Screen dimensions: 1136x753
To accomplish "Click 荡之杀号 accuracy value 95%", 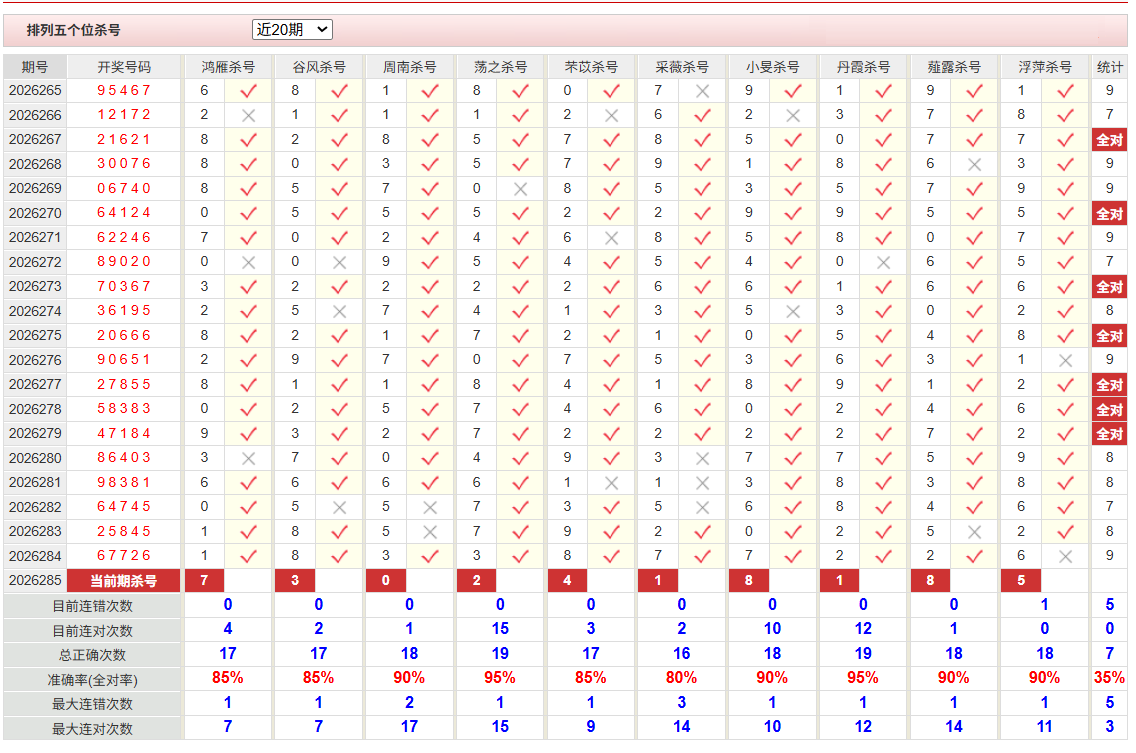I will click(x=500, y=678).
